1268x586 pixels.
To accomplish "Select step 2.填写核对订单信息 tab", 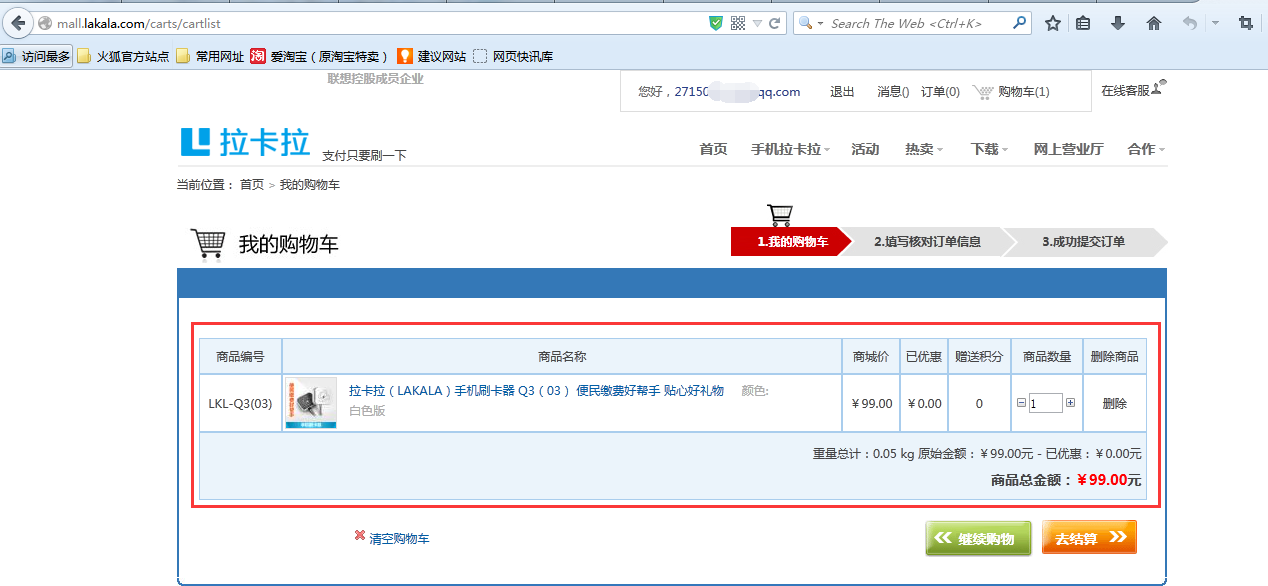I will [927, 242].
